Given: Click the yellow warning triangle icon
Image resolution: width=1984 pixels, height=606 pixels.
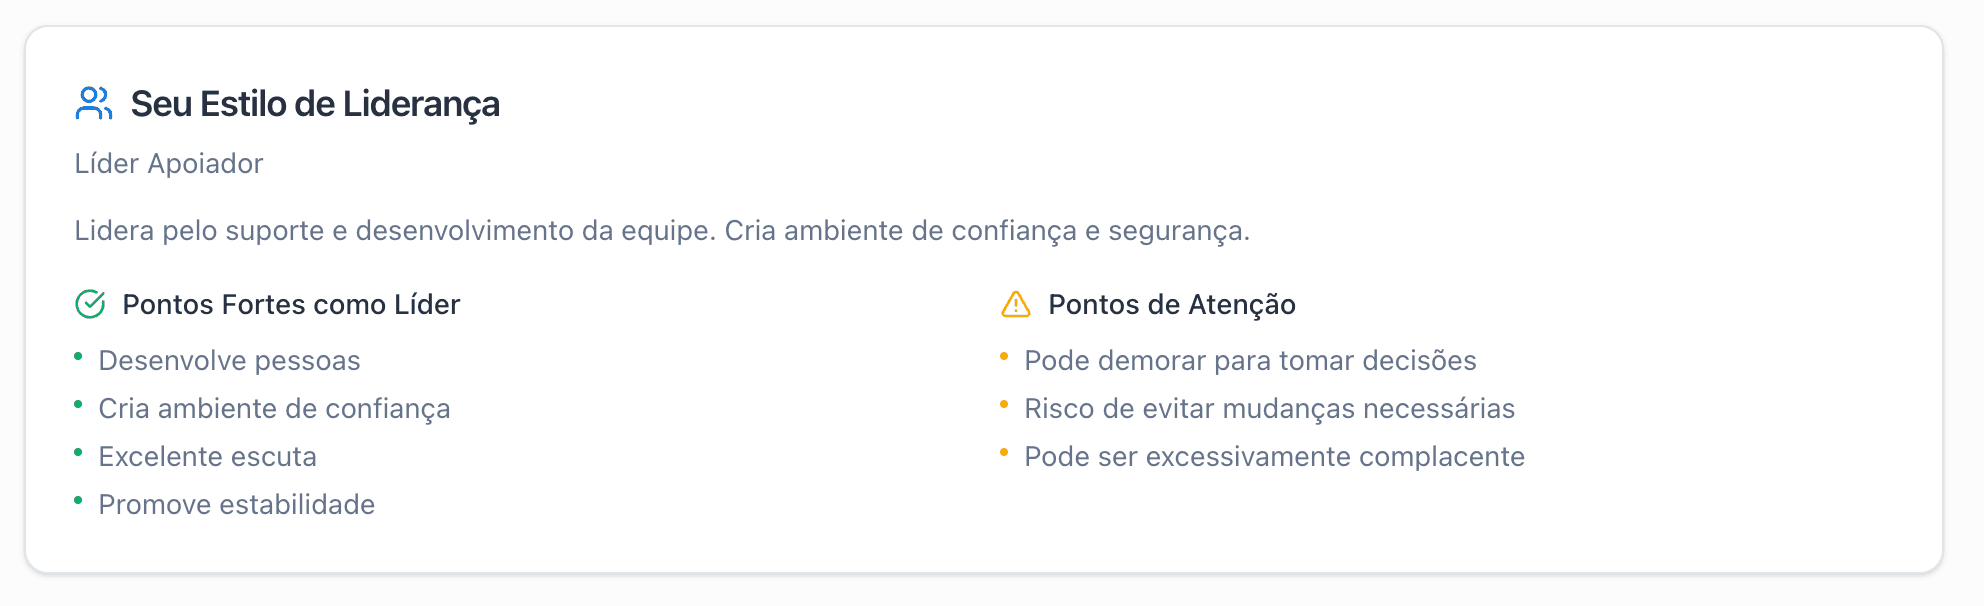Looking at the screenshot, I should pyautogui.click(x=1014, y=304).
